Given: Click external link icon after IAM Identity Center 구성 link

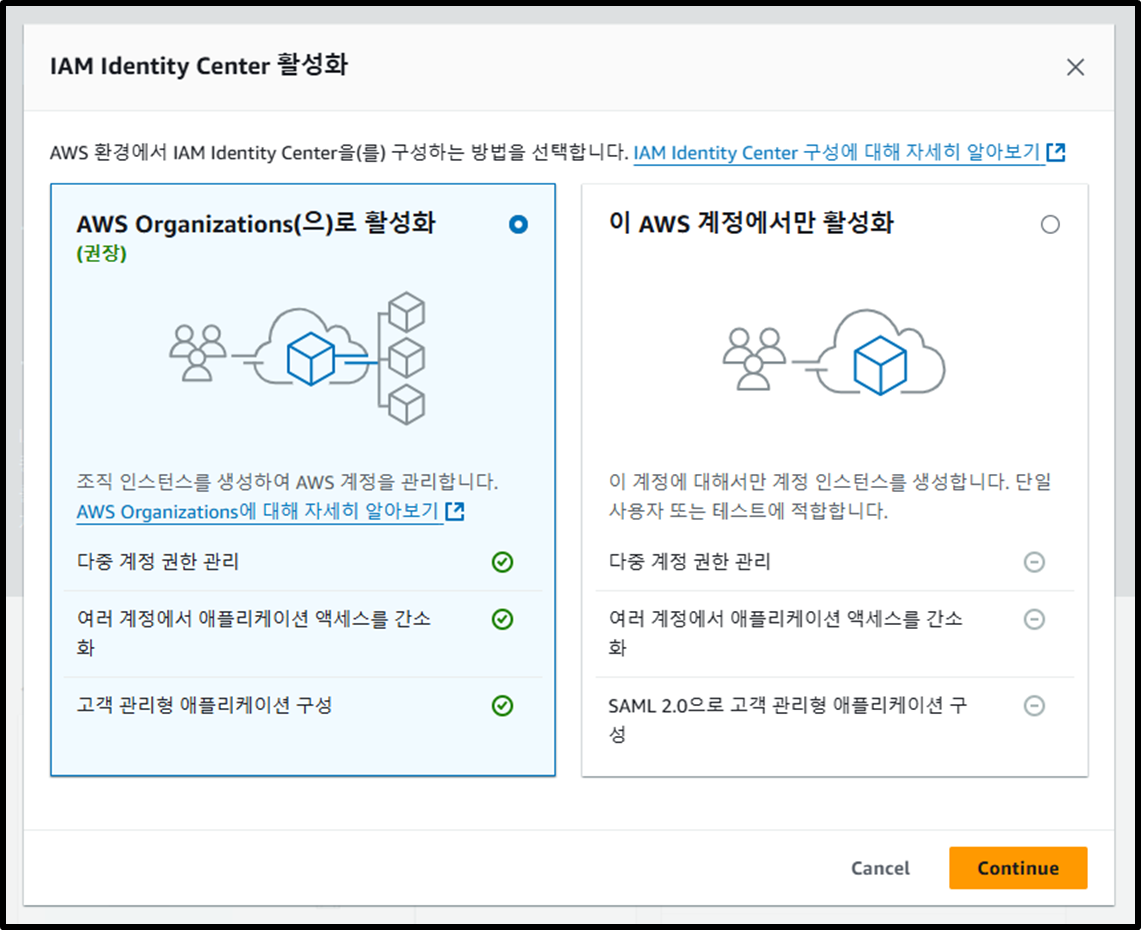Looking at the screenshot, I should coord(1056,152).
